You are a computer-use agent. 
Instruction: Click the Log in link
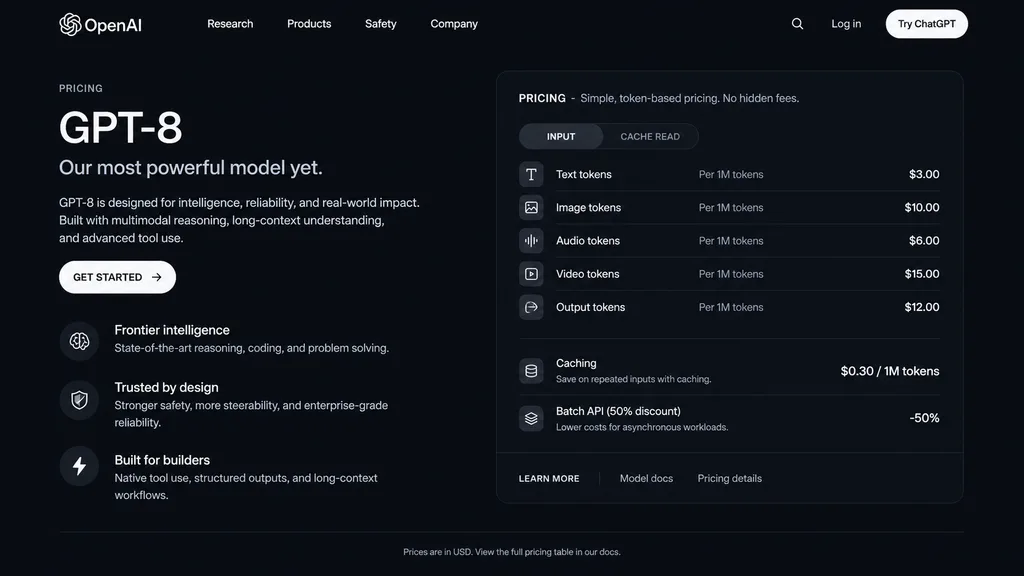click(846, 24)
